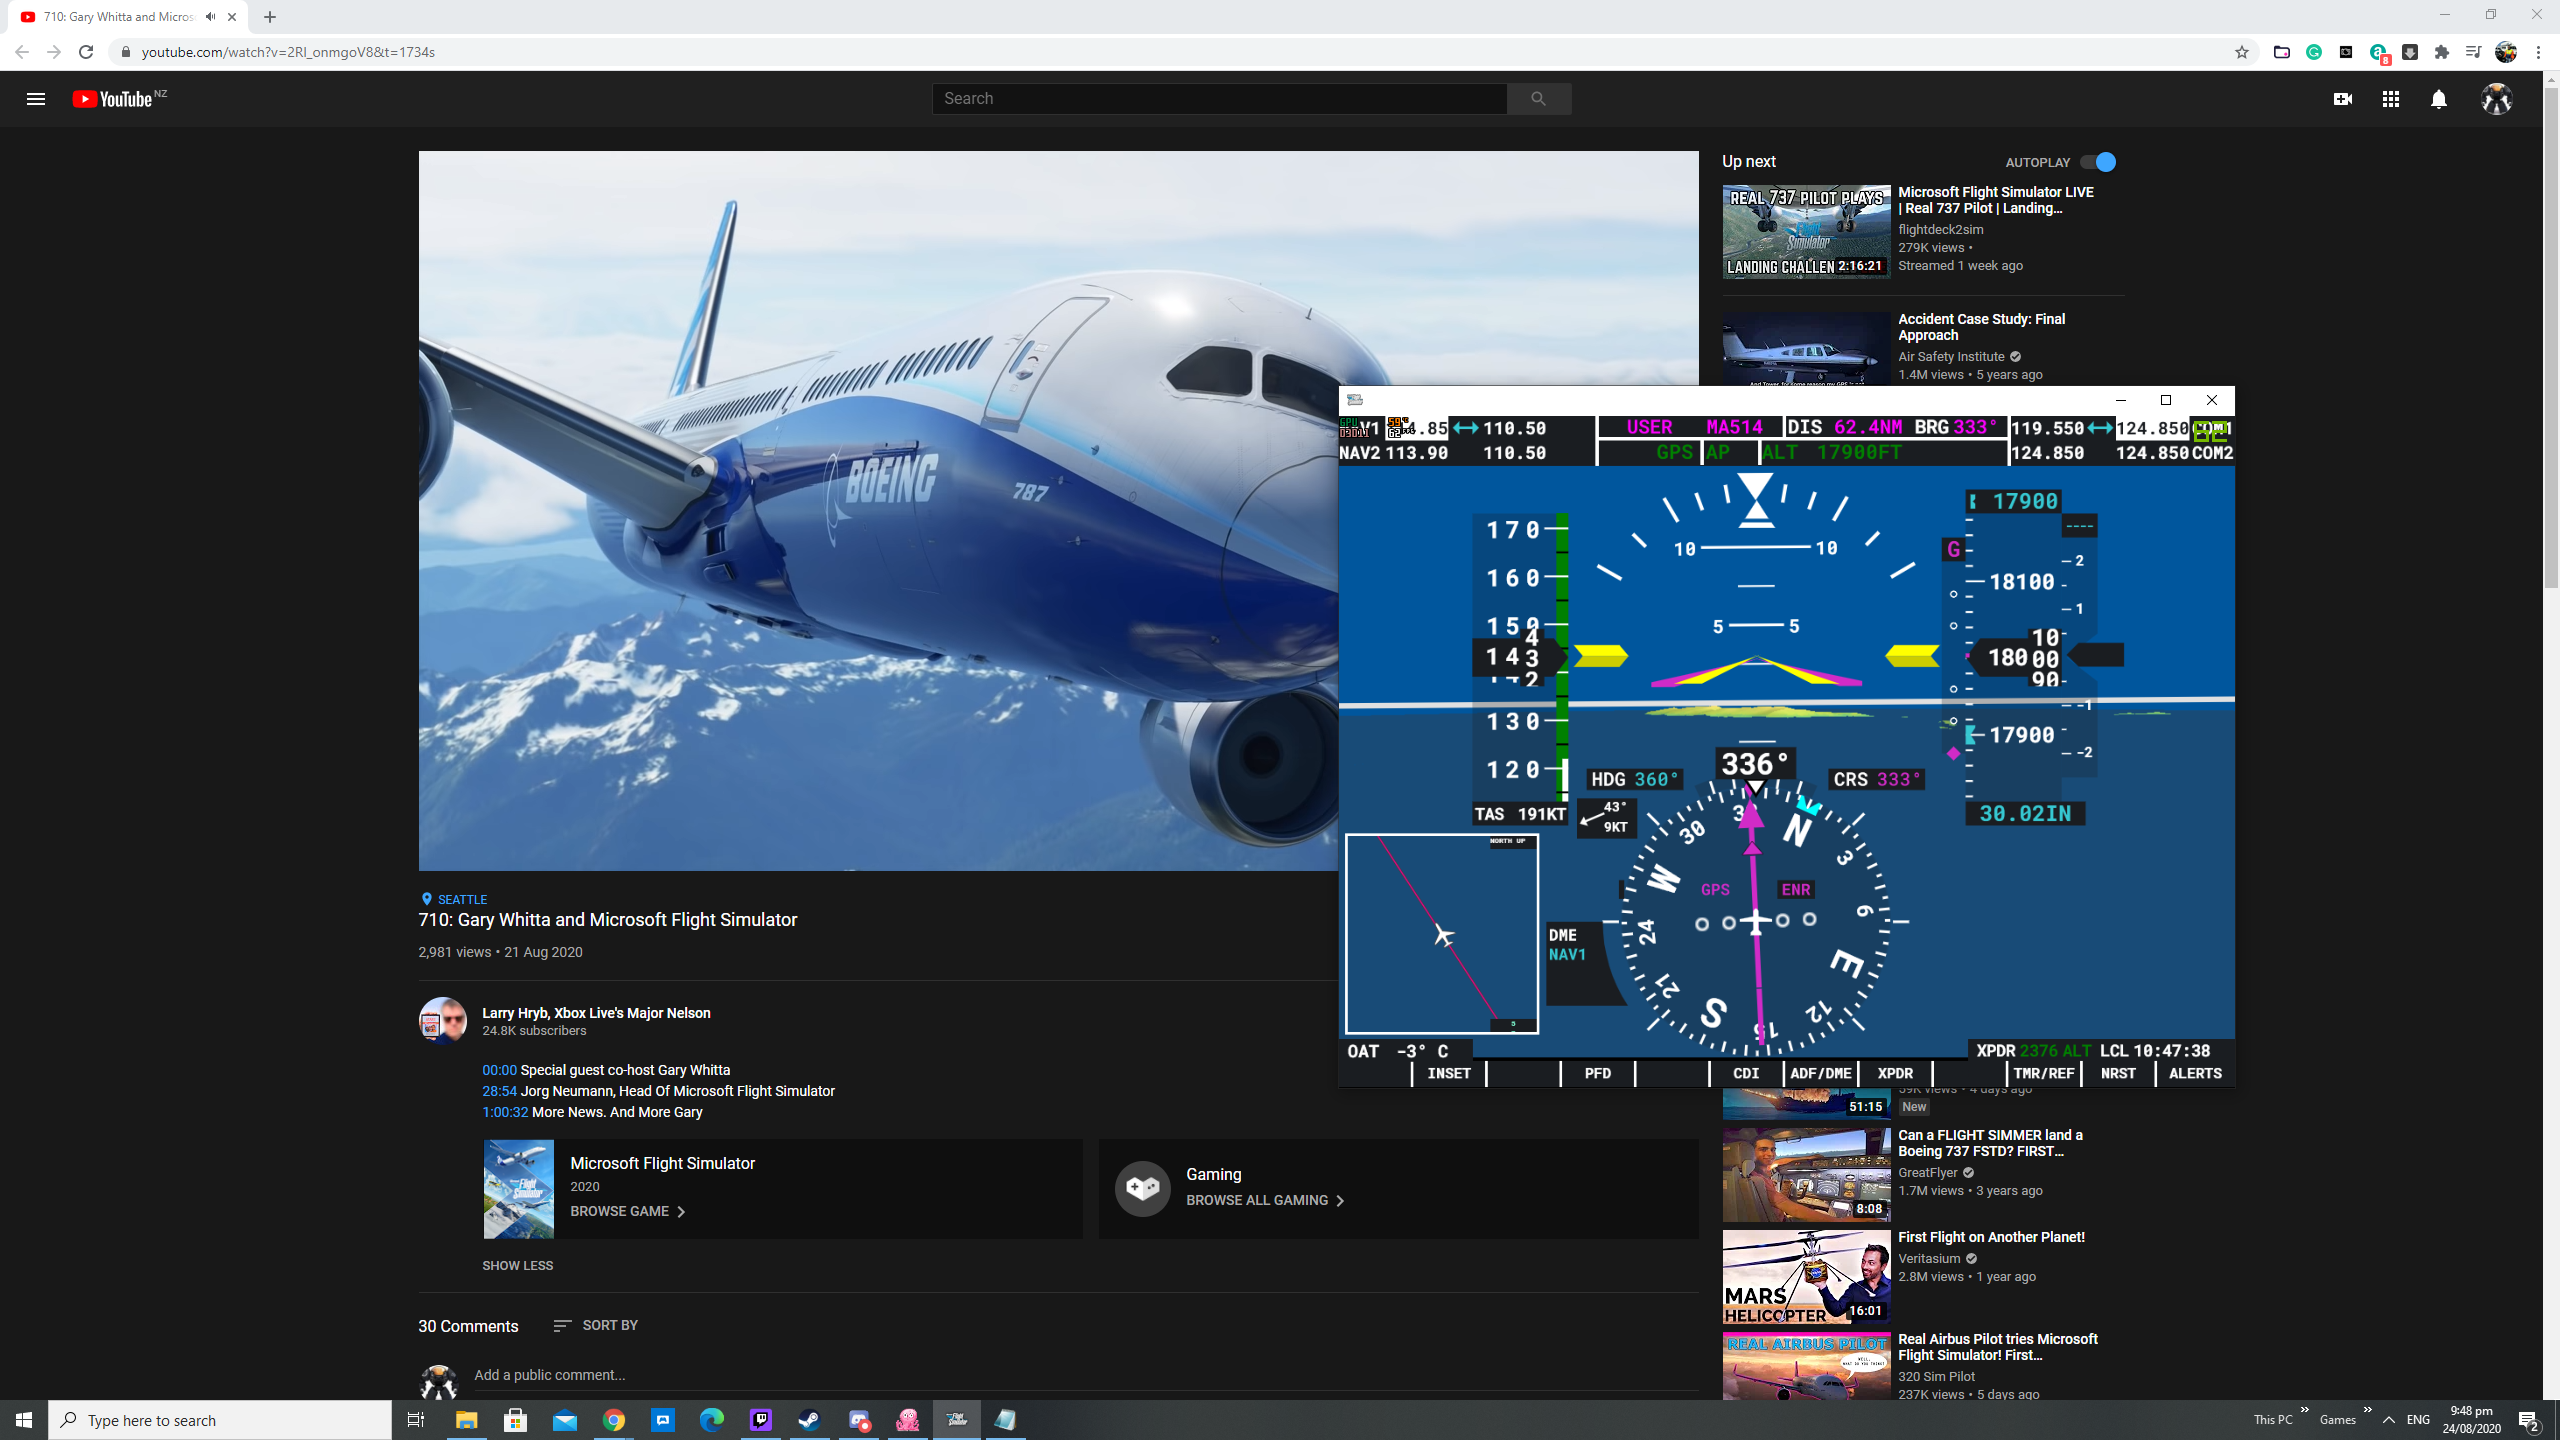Open Chrome three-dot menu
This screenshot has height=1440, width=2560.
[x=2538, y=52]
